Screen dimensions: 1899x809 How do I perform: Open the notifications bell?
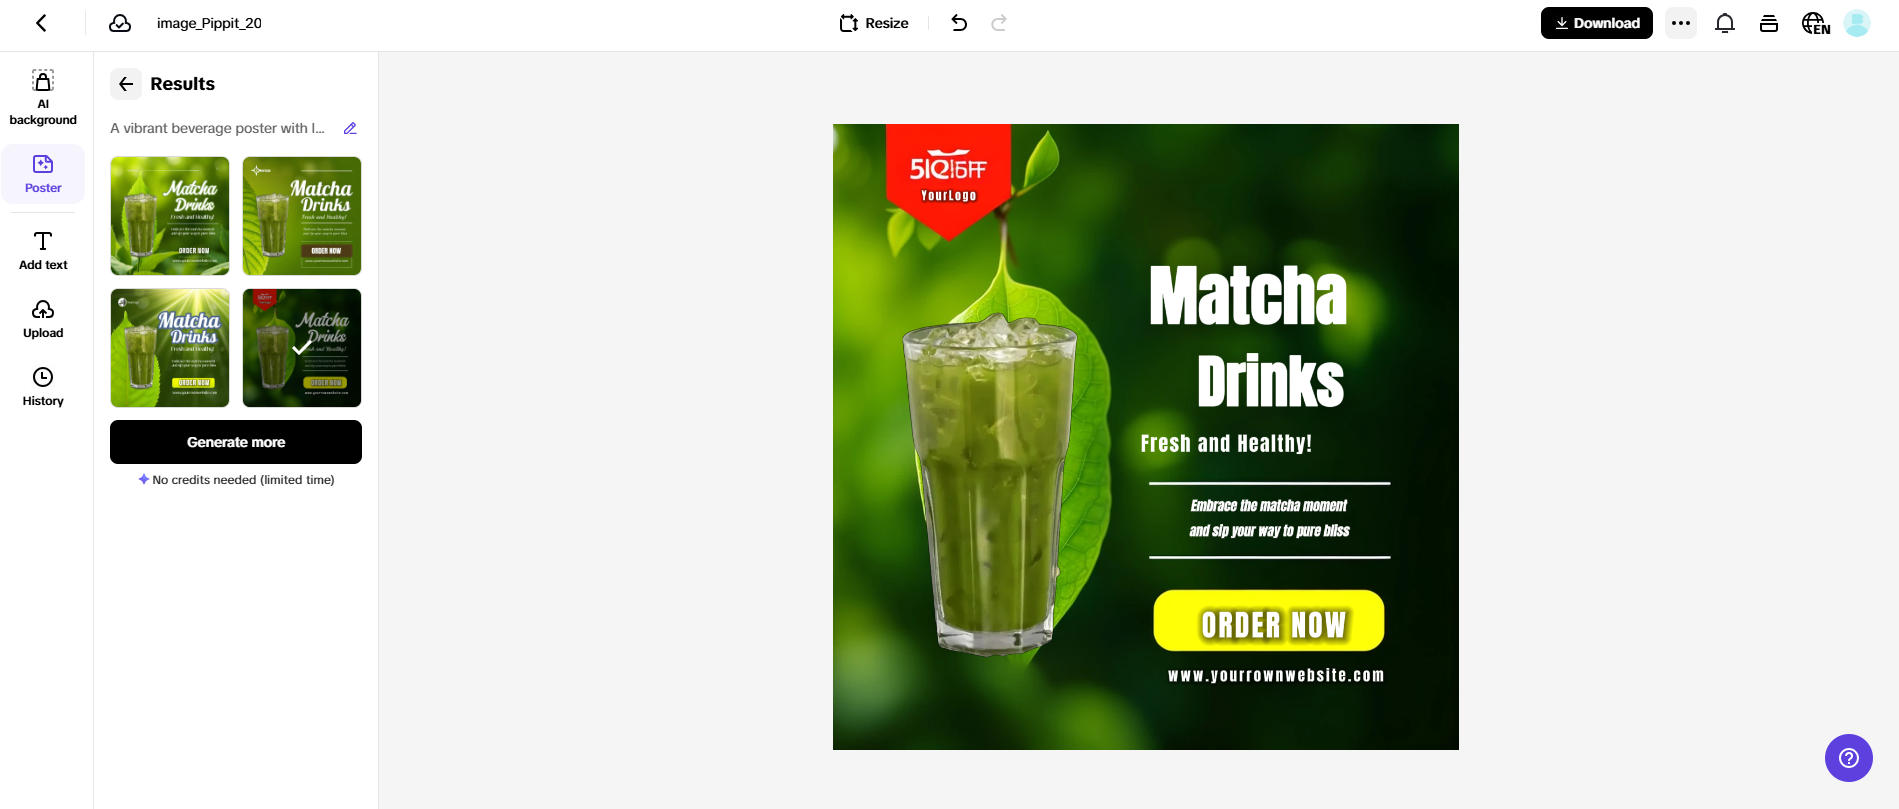click(x=1725, y=23)
